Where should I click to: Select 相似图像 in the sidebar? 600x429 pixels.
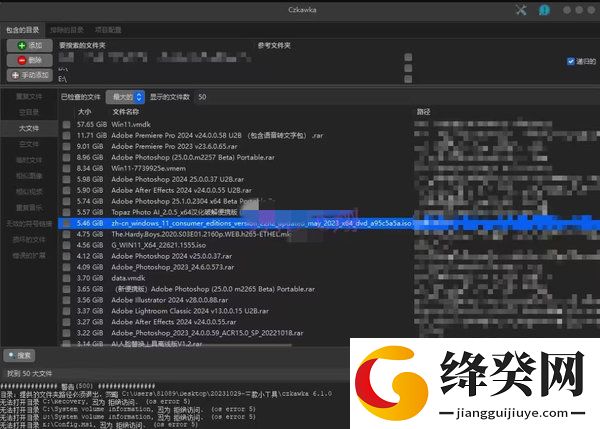(x=29, y=176)
